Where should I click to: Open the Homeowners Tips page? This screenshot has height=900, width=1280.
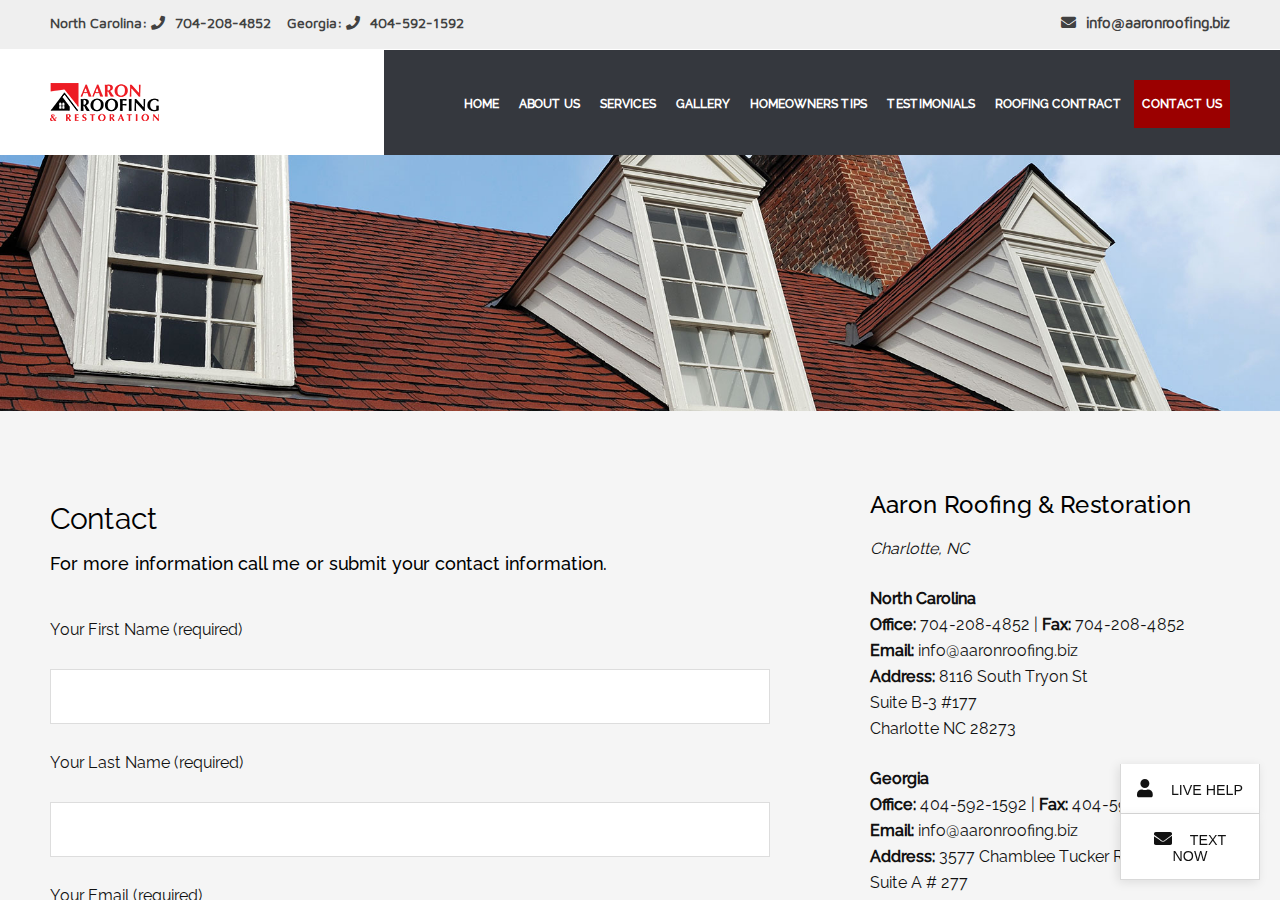click(808, 104)
